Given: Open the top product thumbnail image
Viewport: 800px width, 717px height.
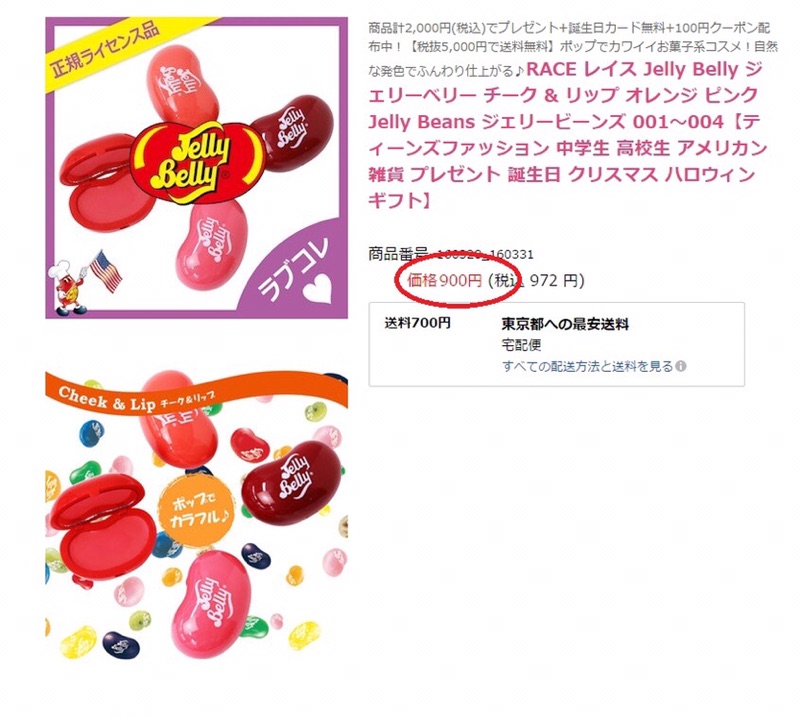Looking at the screenshot, I should pos(196,168).
